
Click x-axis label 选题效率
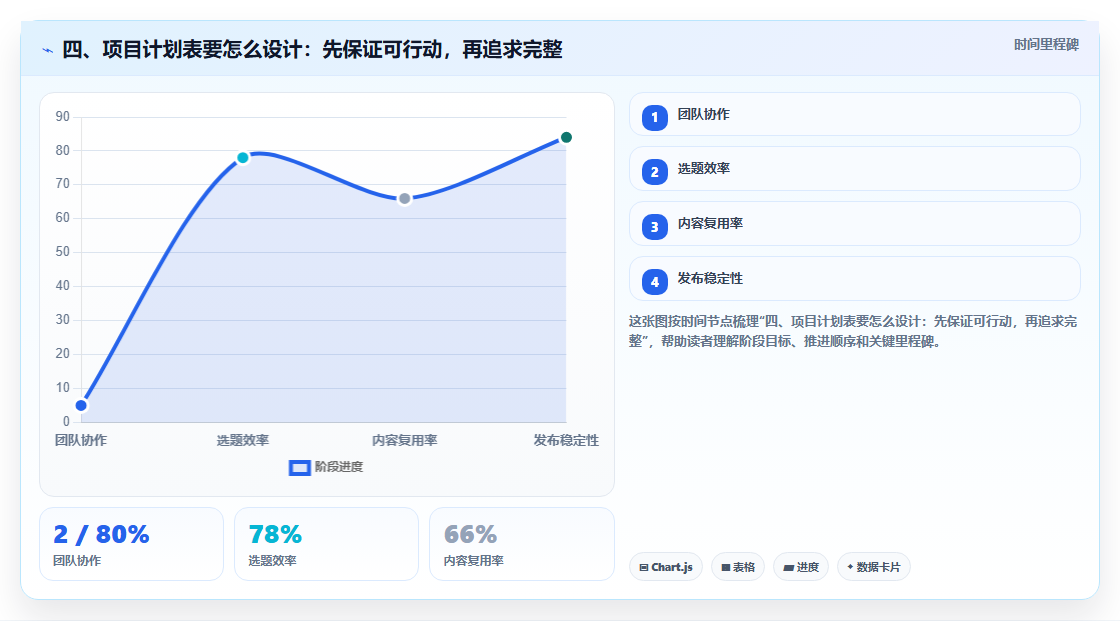(243, 440)
